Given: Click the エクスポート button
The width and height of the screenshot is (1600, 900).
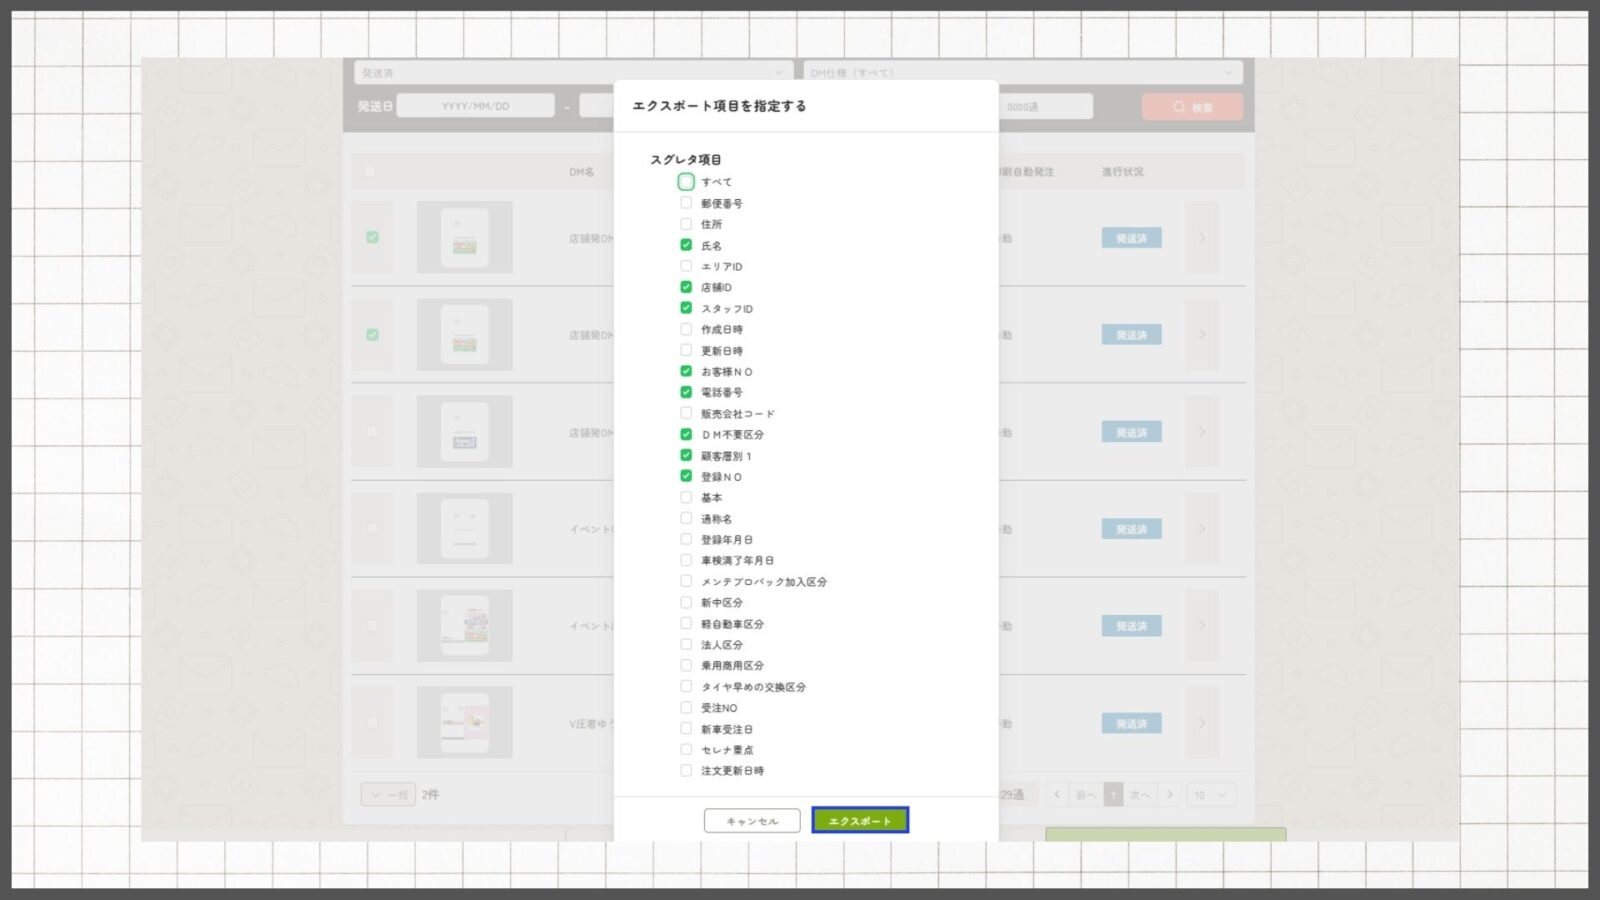Looking at the screenshot, I should 859,820.
